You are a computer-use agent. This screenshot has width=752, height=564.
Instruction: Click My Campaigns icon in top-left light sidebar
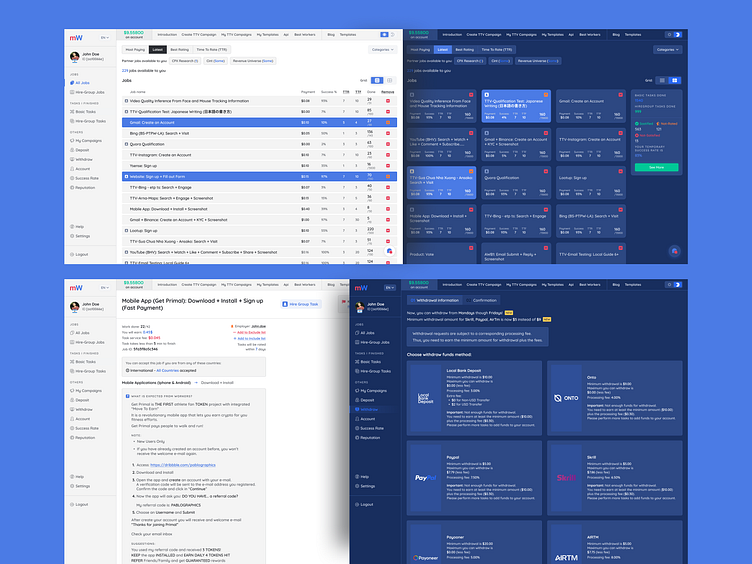click(x=72, y=141)
